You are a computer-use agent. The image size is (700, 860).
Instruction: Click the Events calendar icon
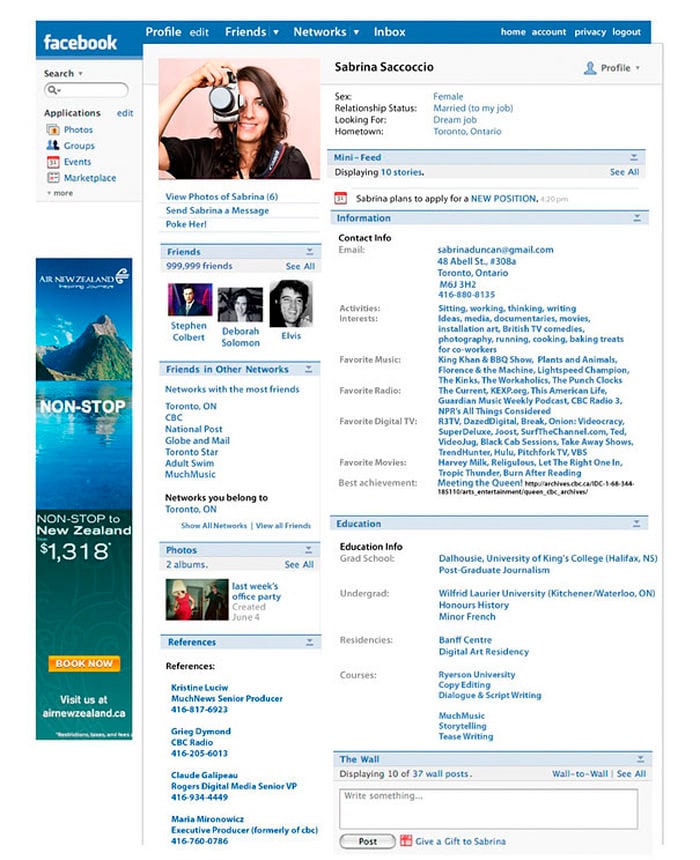coord(53,162)
